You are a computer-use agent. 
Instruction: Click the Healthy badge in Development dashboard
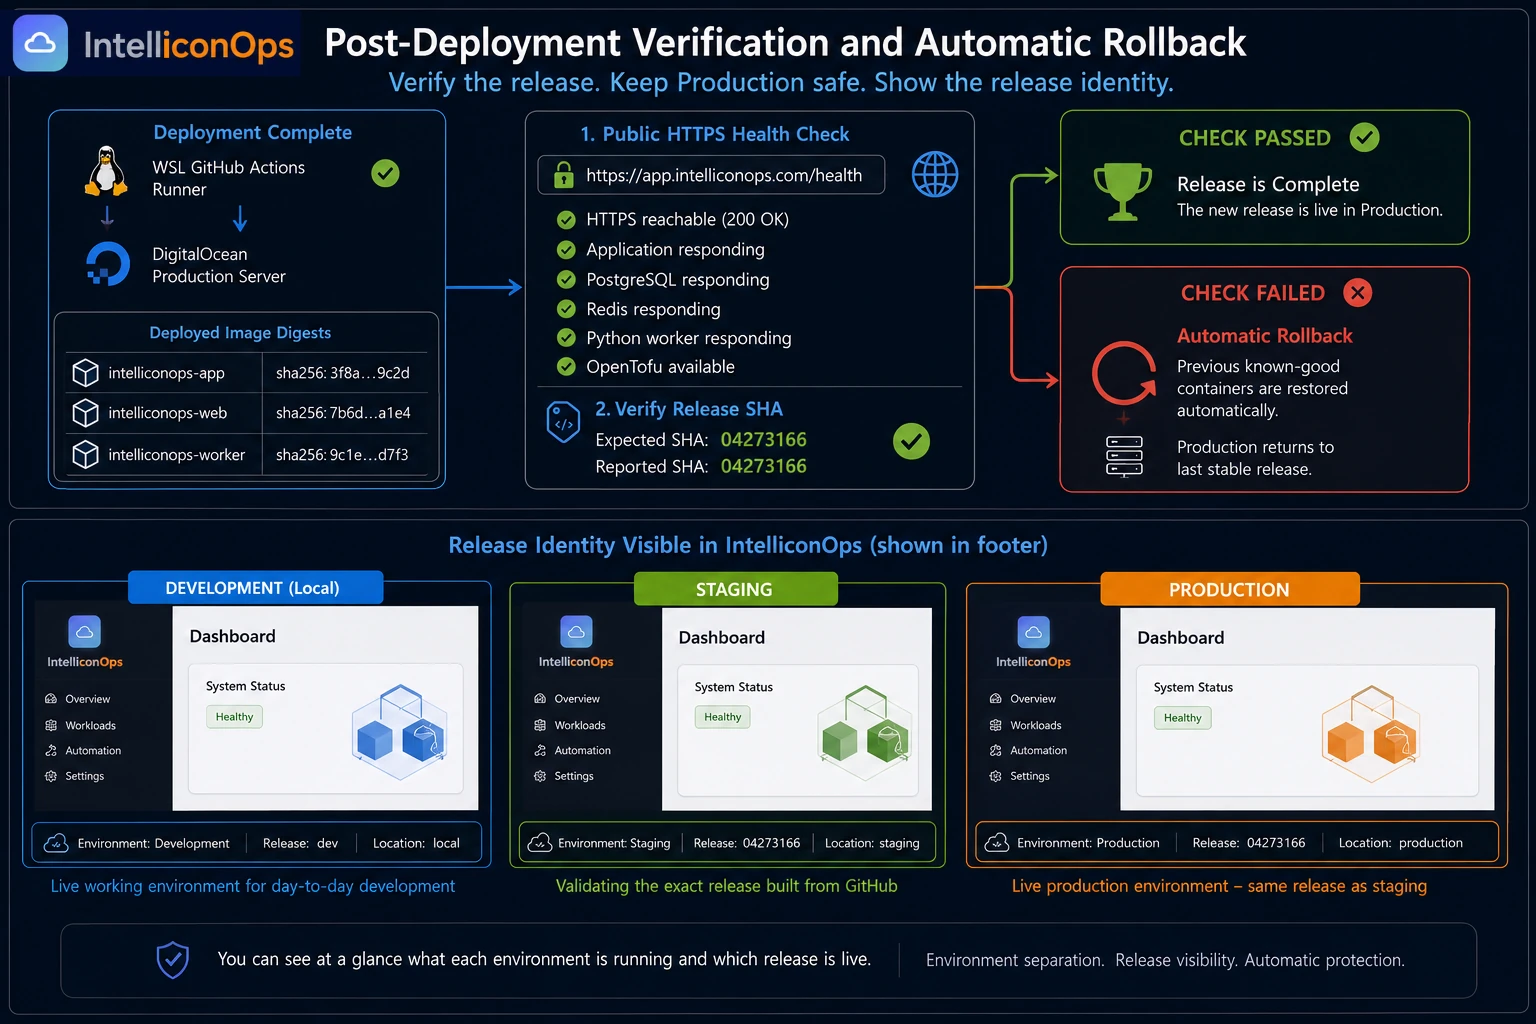(235, 717)
